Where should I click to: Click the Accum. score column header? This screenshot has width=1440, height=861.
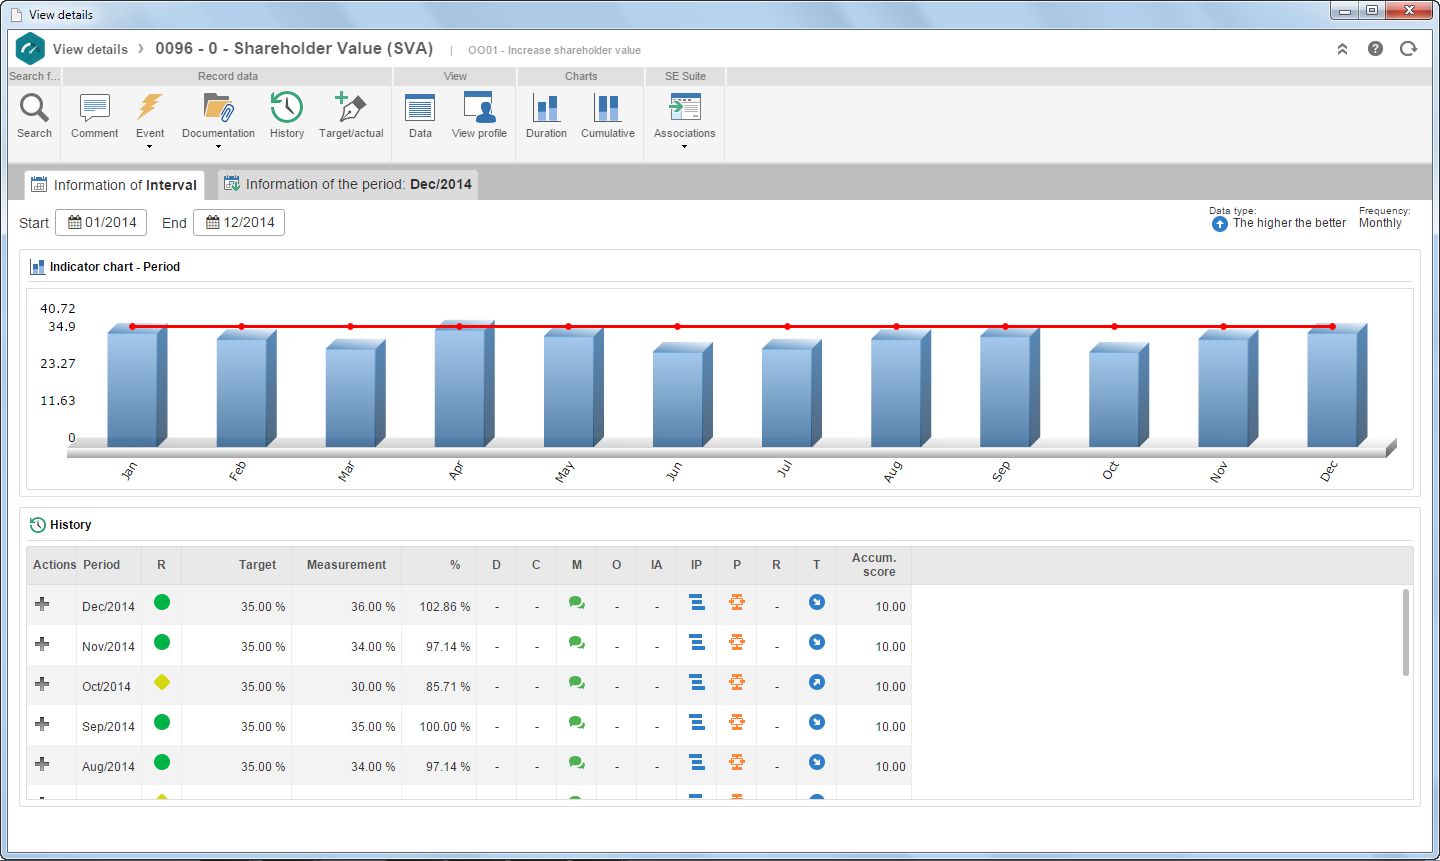(874, 565)
